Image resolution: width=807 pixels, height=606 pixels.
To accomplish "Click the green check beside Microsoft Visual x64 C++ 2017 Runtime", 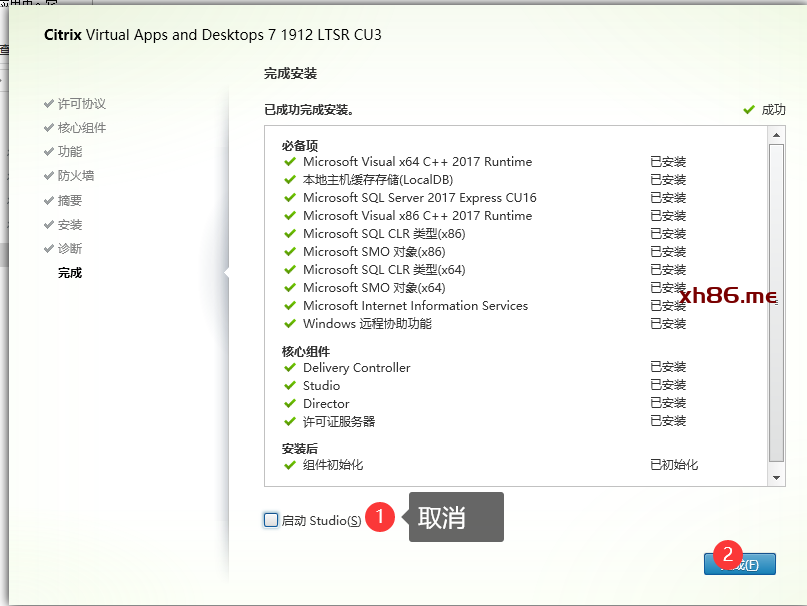I will pyautogui.click(x=290, y=162).
